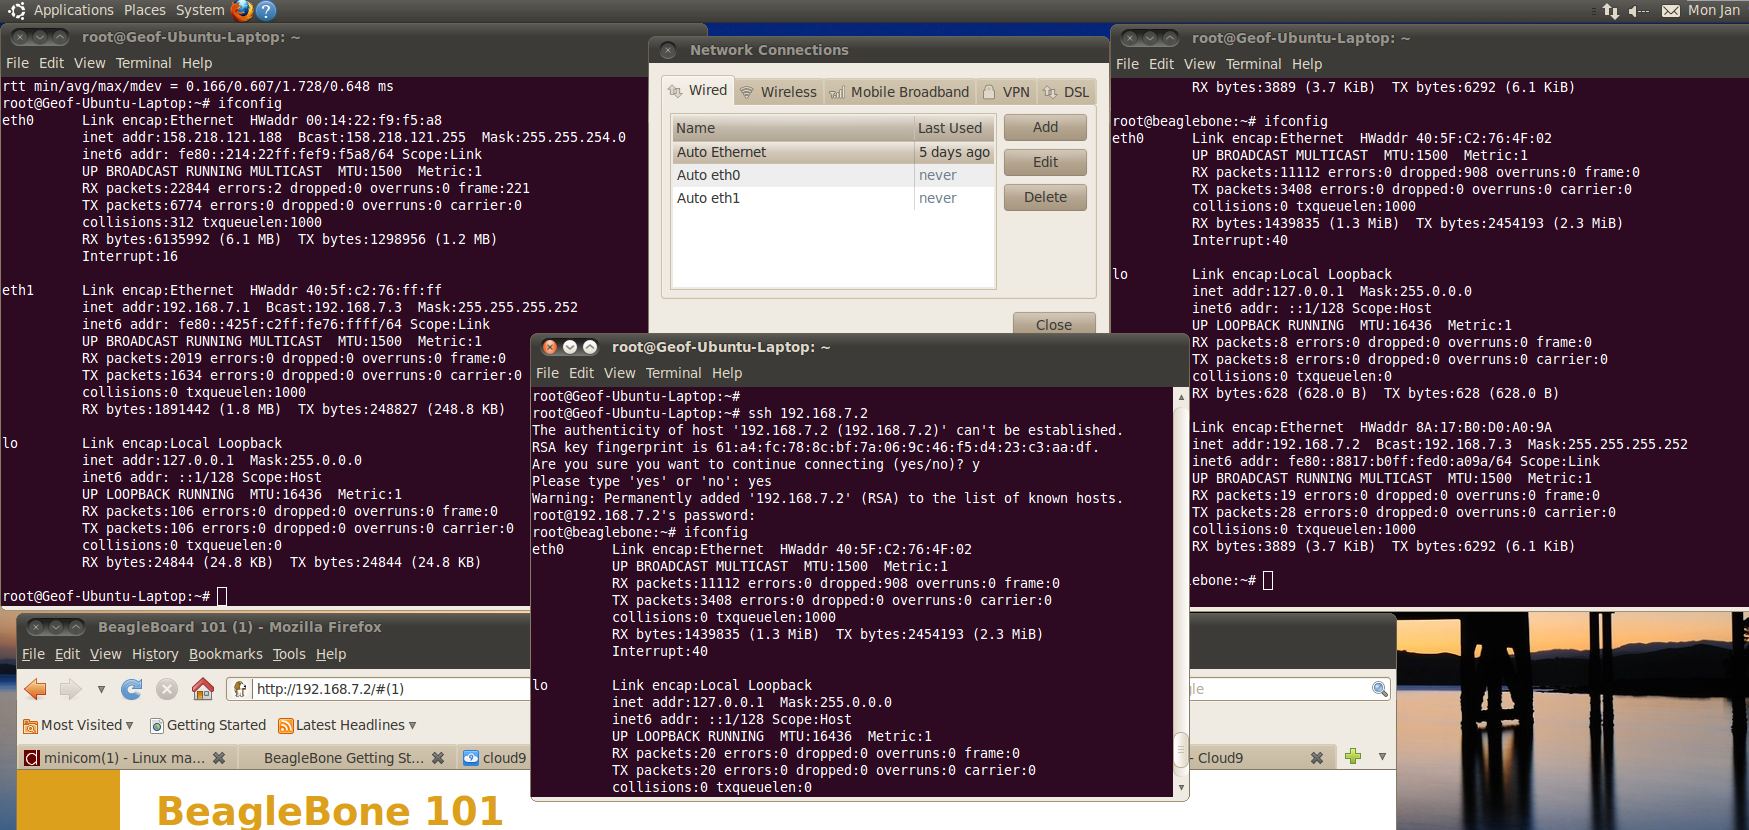The width and height of the screenshot is (1749, 830).
Task: Close the rightmost Cloud9 tab in Firefox
Action: [x=1317, y=758]
